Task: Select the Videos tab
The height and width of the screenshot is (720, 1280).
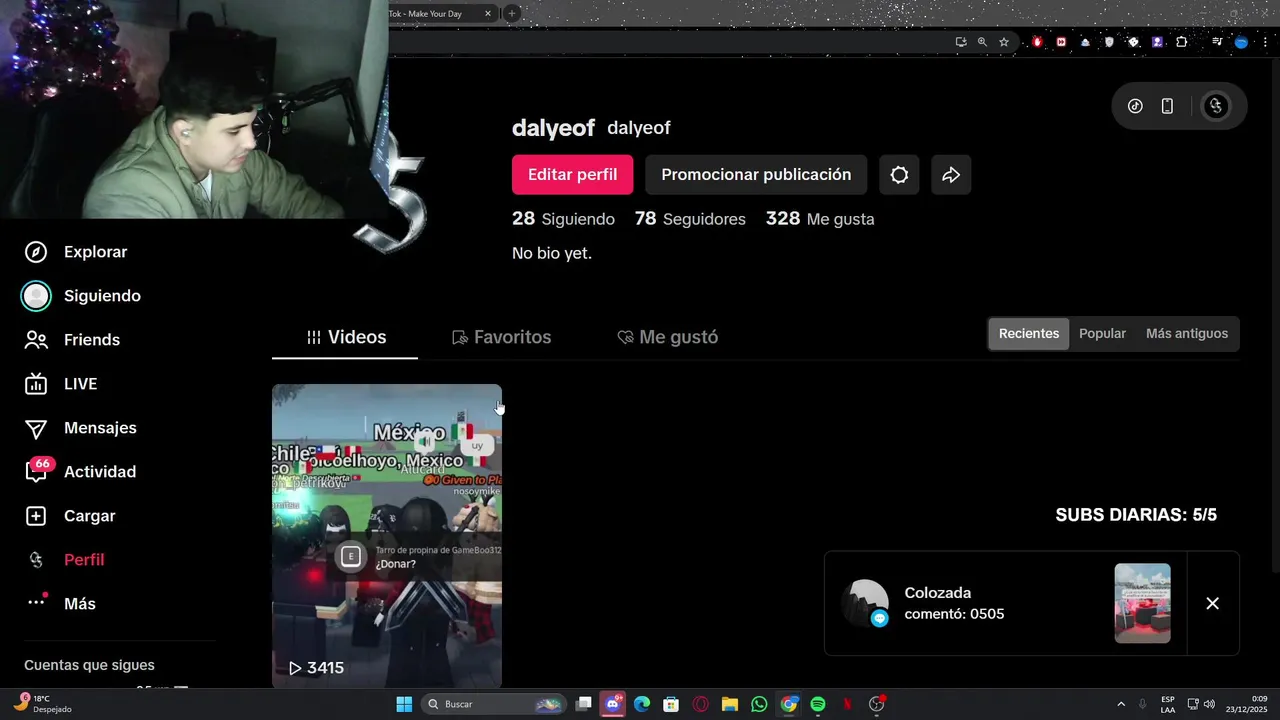Action: (345, 337)
